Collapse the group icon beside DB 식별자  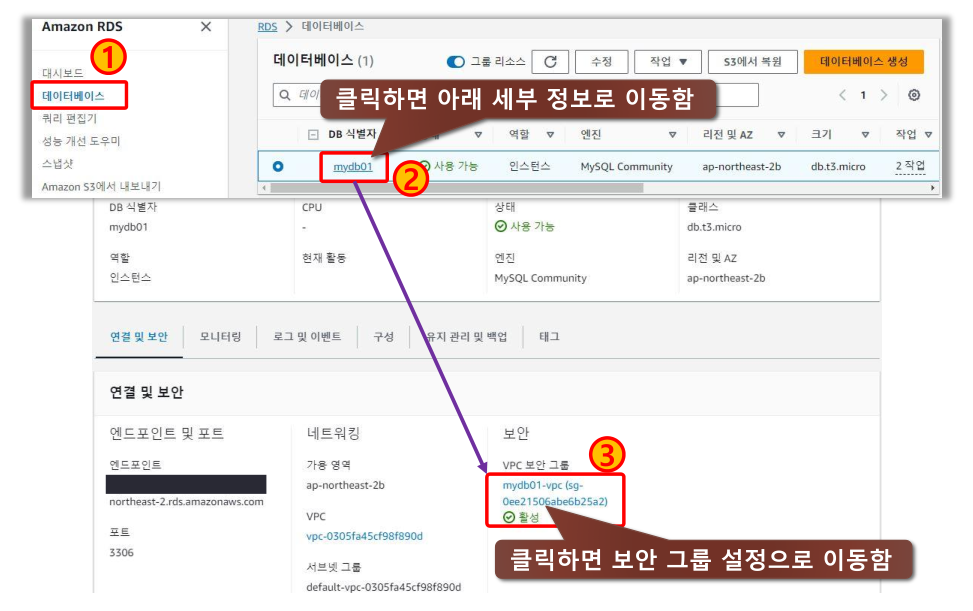[x=313, y=135]
